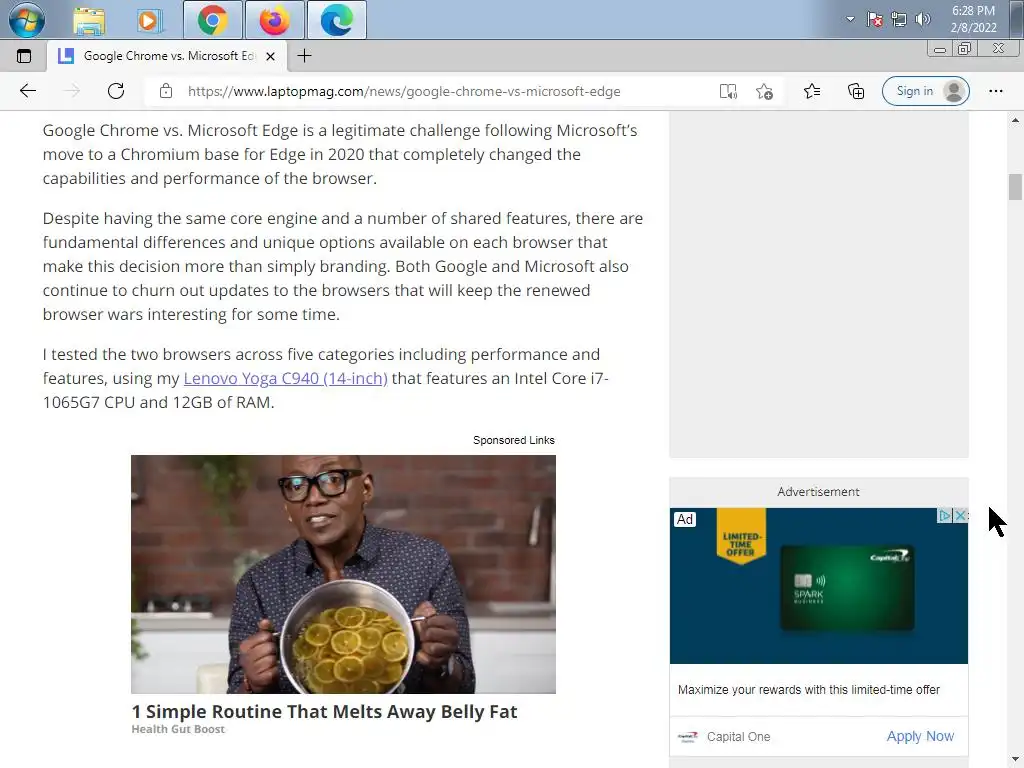Screen dimensions: 1024x768
Task: Open Edge Settings and more menu
Action: pyautogui.click(x=996, y=91)
